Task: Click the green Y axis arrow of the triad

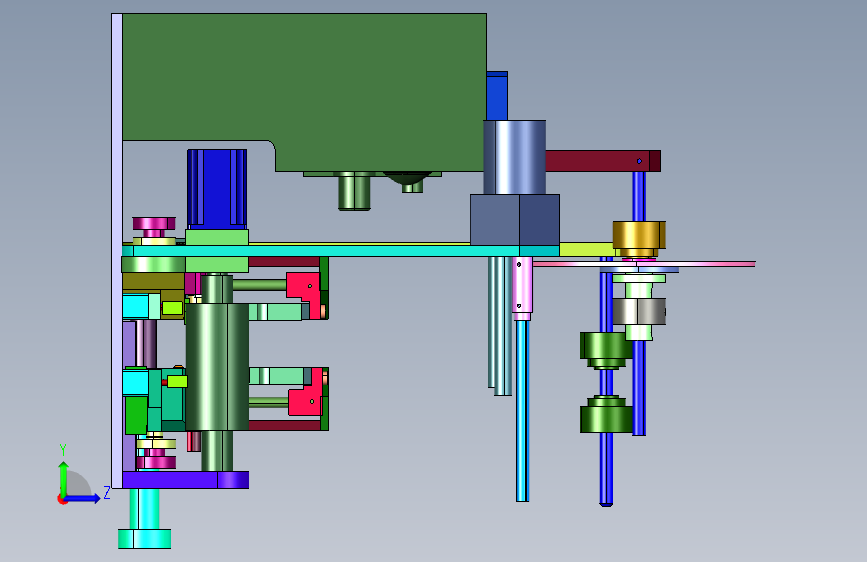Action: point(64,477)
